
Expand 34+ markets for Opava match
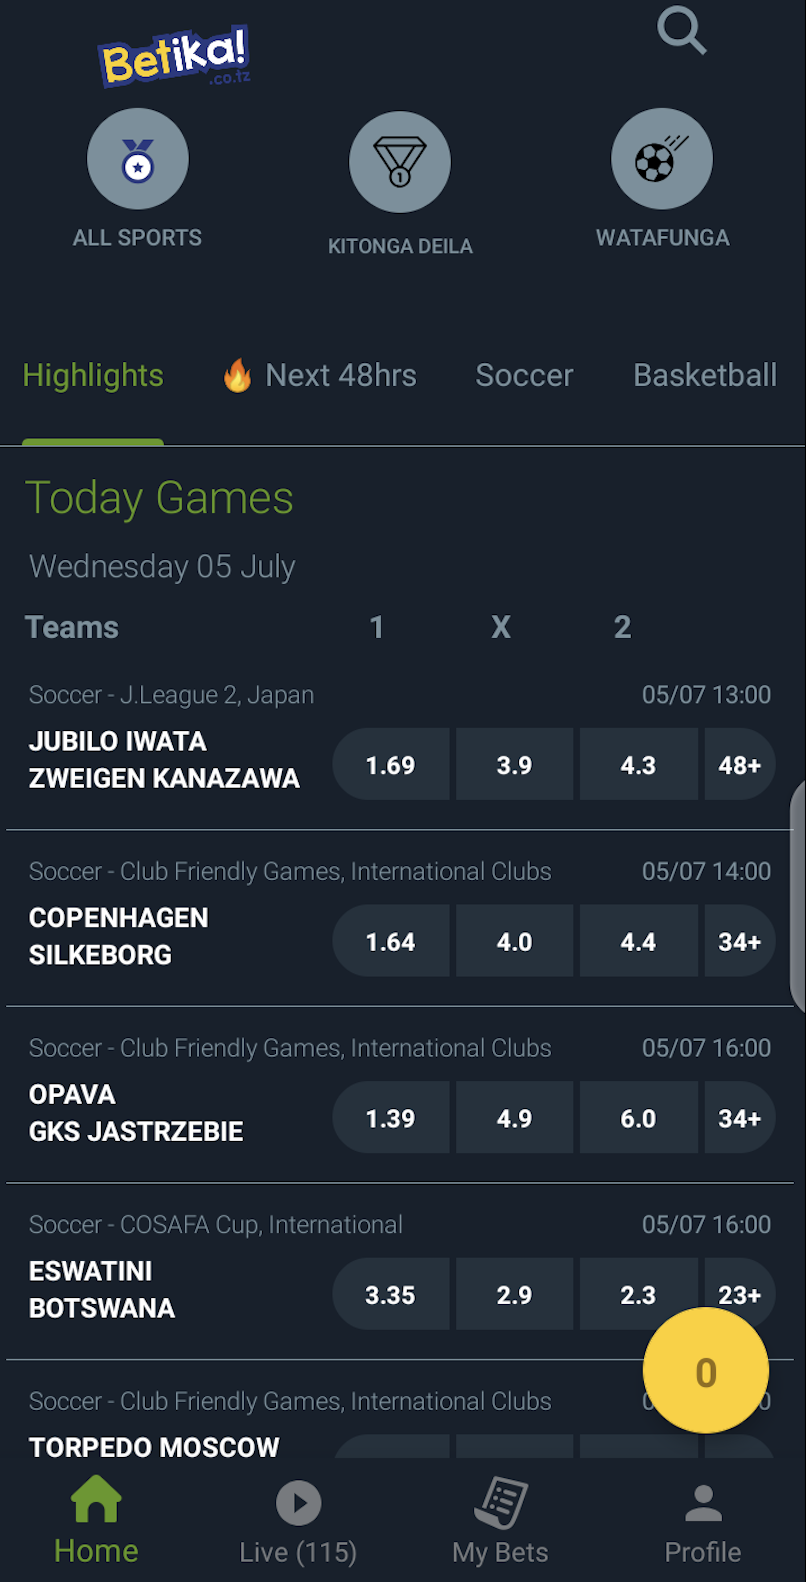tap(740, 1119)
